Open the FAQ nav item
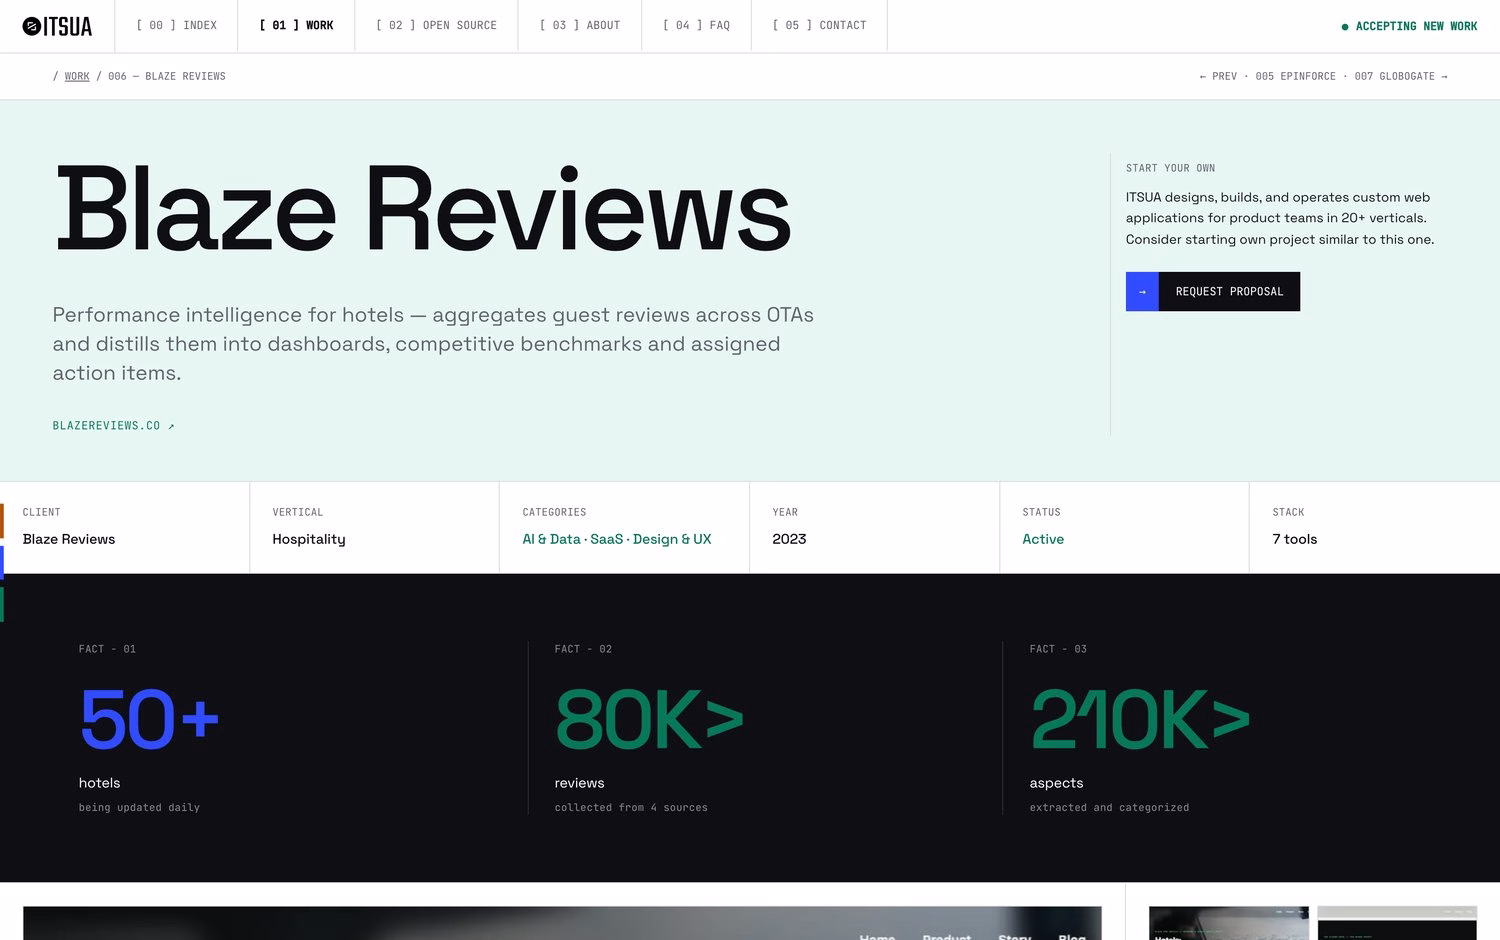The width and height of the screenshot is (1500, 940). click(x=696, y=26)
